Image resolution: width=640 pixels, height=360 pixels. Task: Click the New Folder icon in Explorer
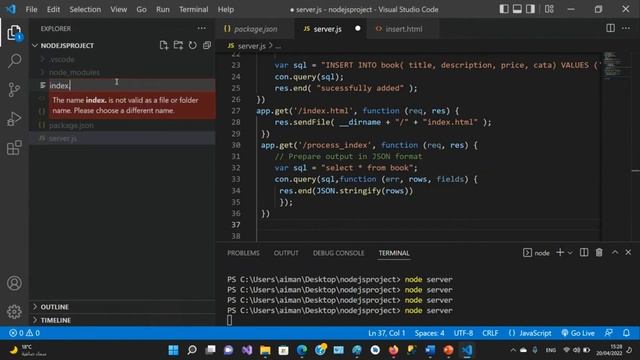tap(178, 45)
